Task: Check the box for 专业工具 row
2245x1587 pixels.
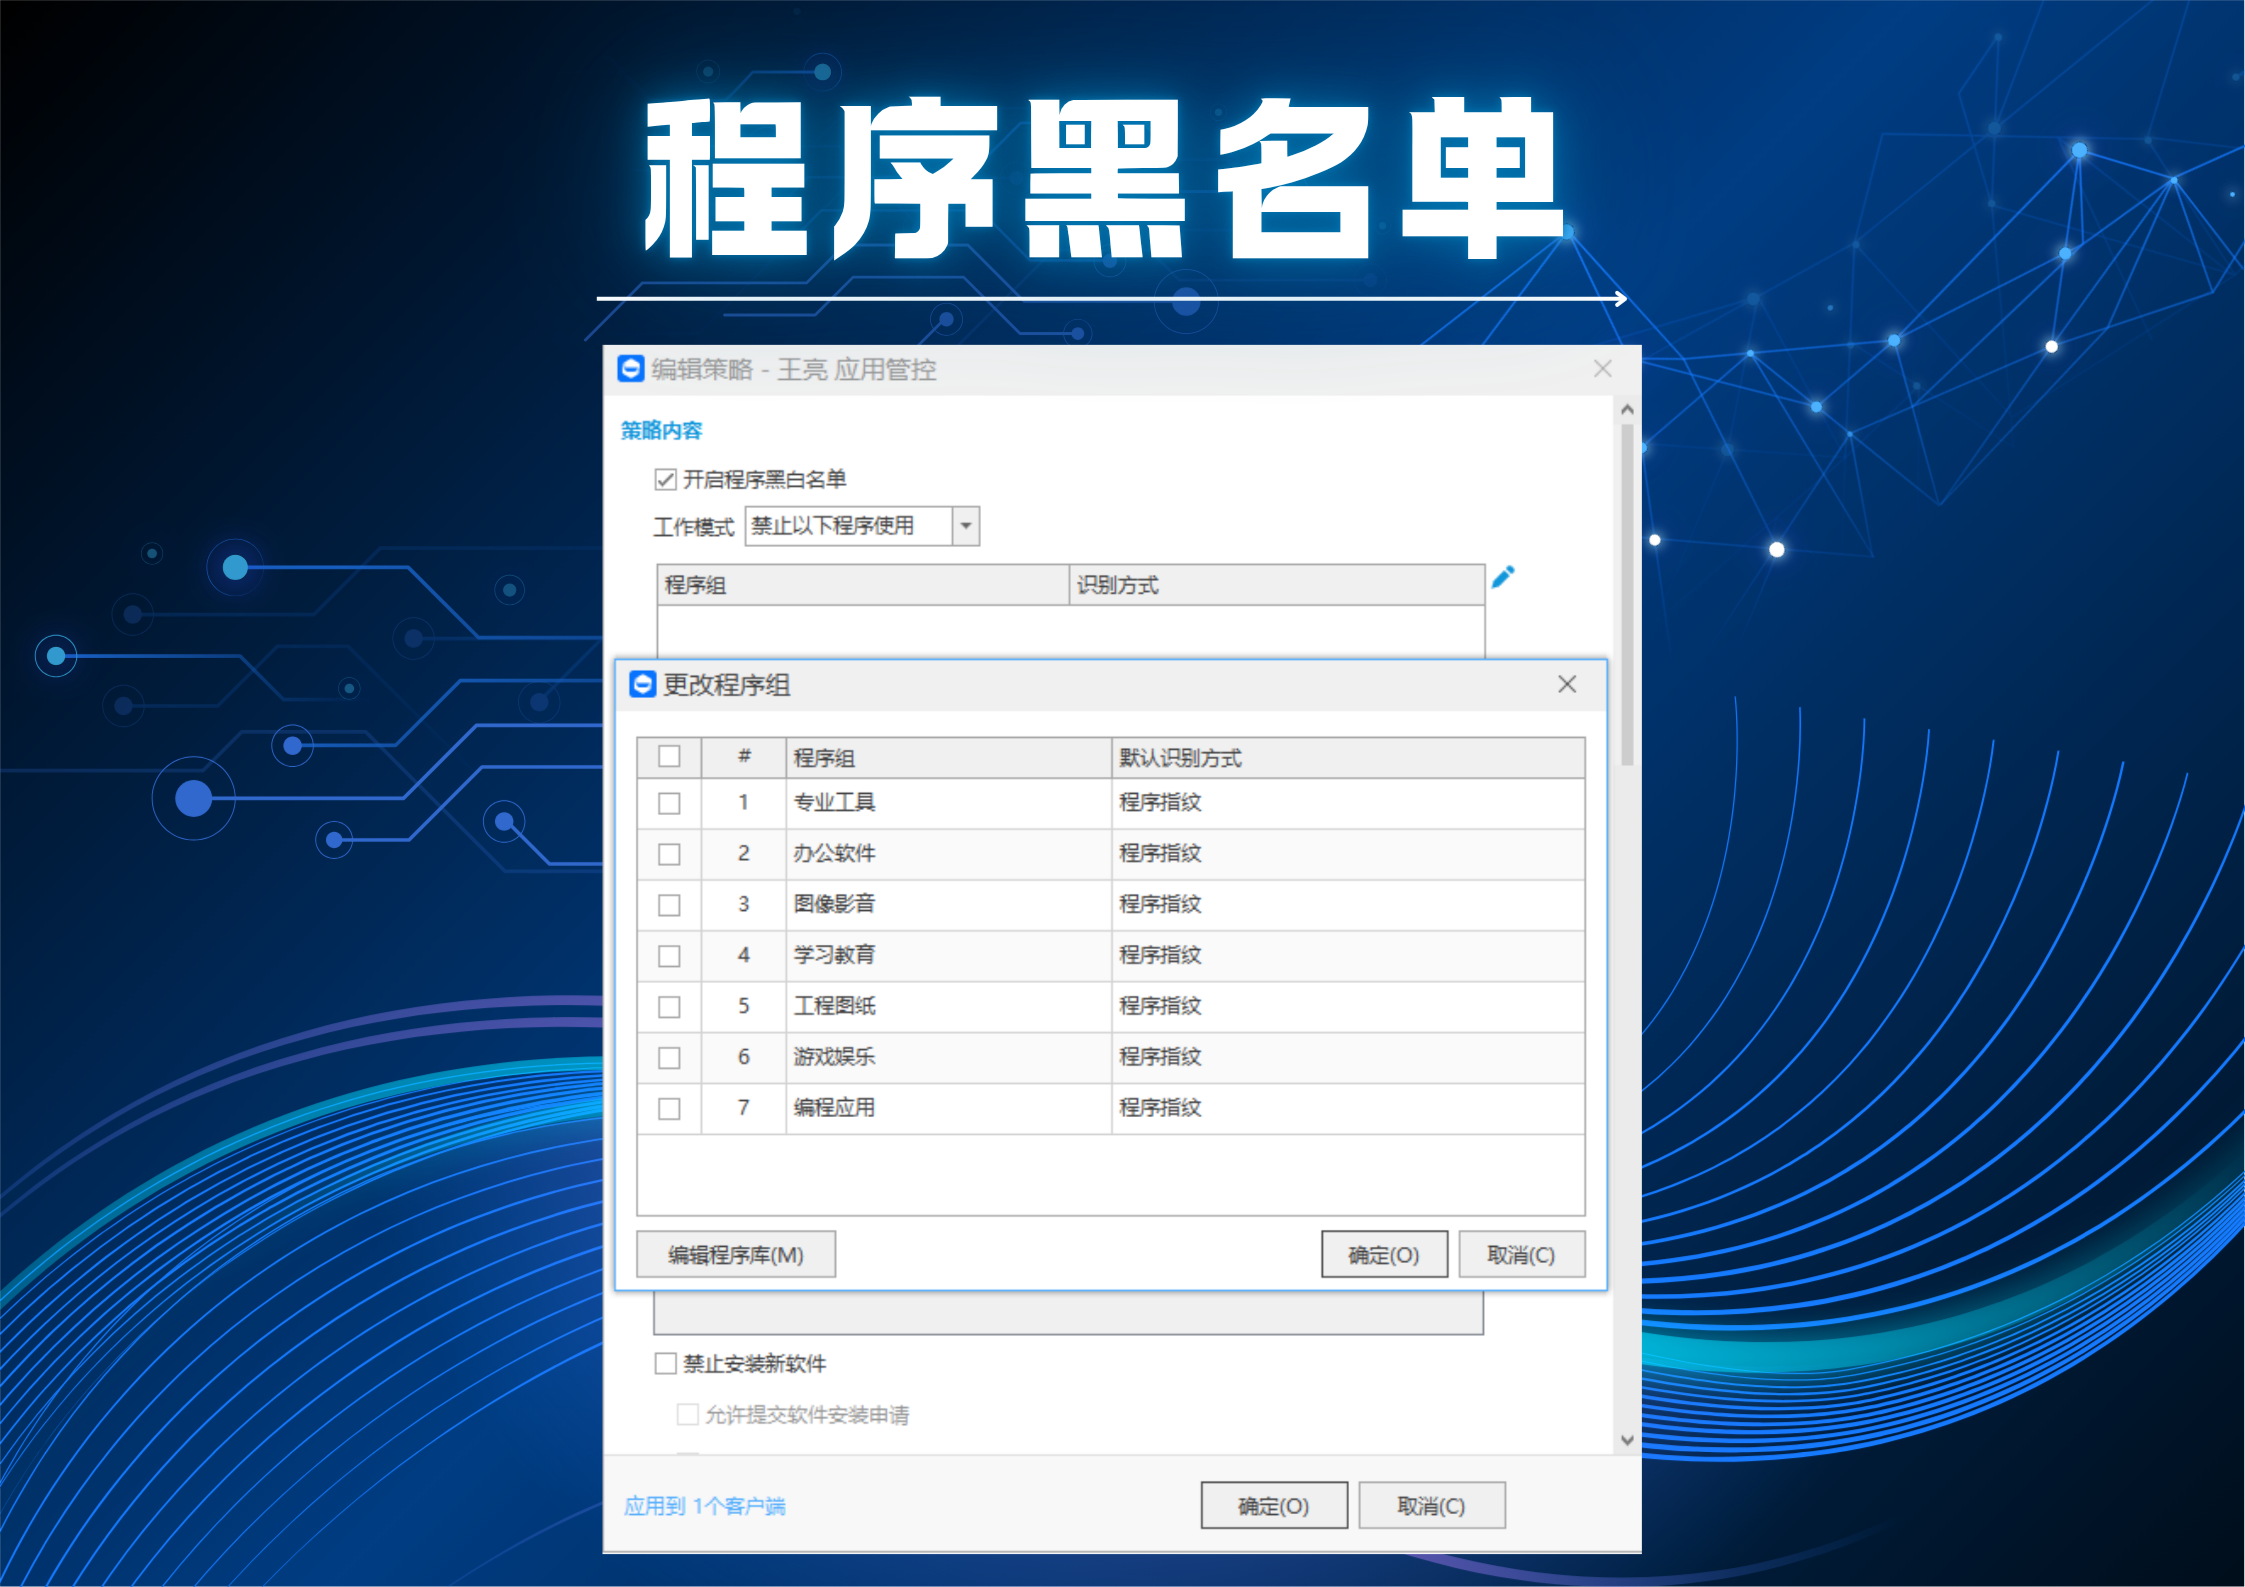Action: click(x=669, y=803)
